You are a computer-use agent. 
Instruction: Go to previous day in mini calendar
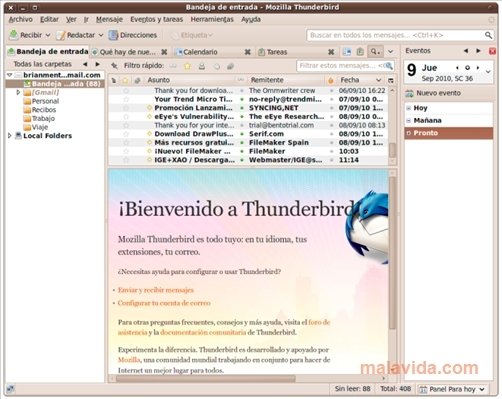[457, 68]
